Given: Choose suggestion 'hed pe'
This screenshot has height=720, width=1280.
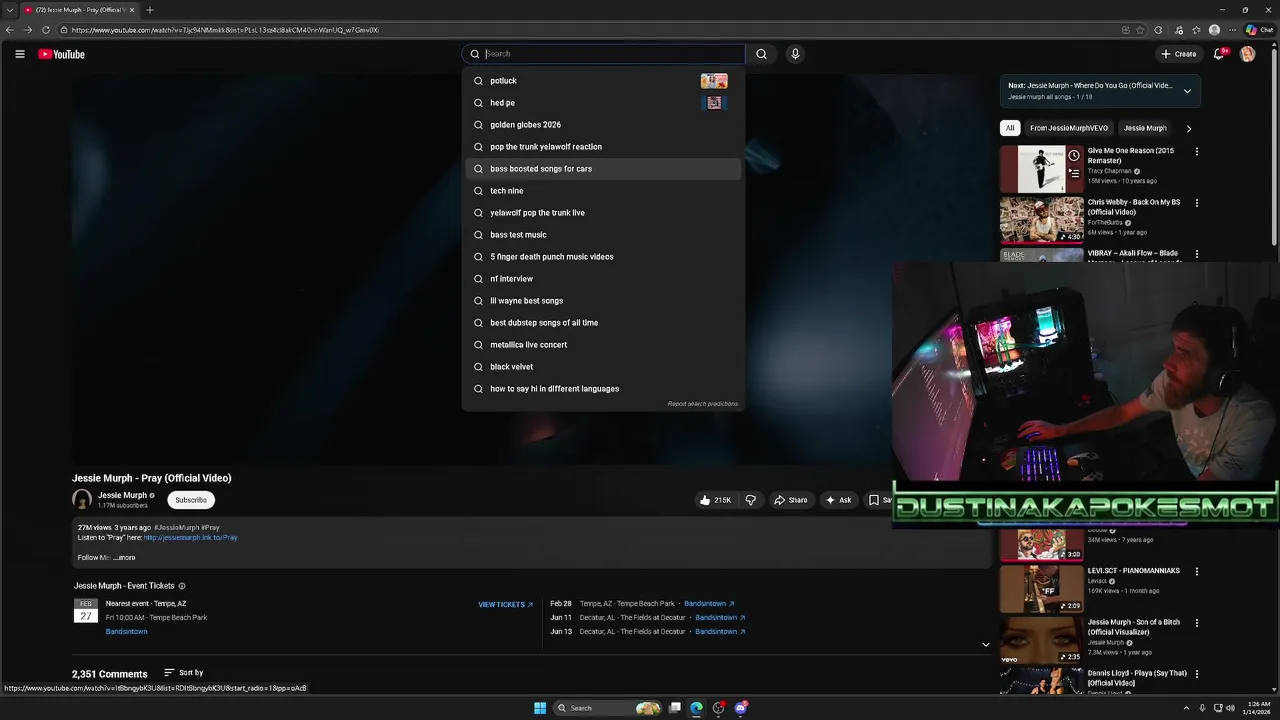Looking at the screenshot, I should pyautogui.click(x=603, y=103).
